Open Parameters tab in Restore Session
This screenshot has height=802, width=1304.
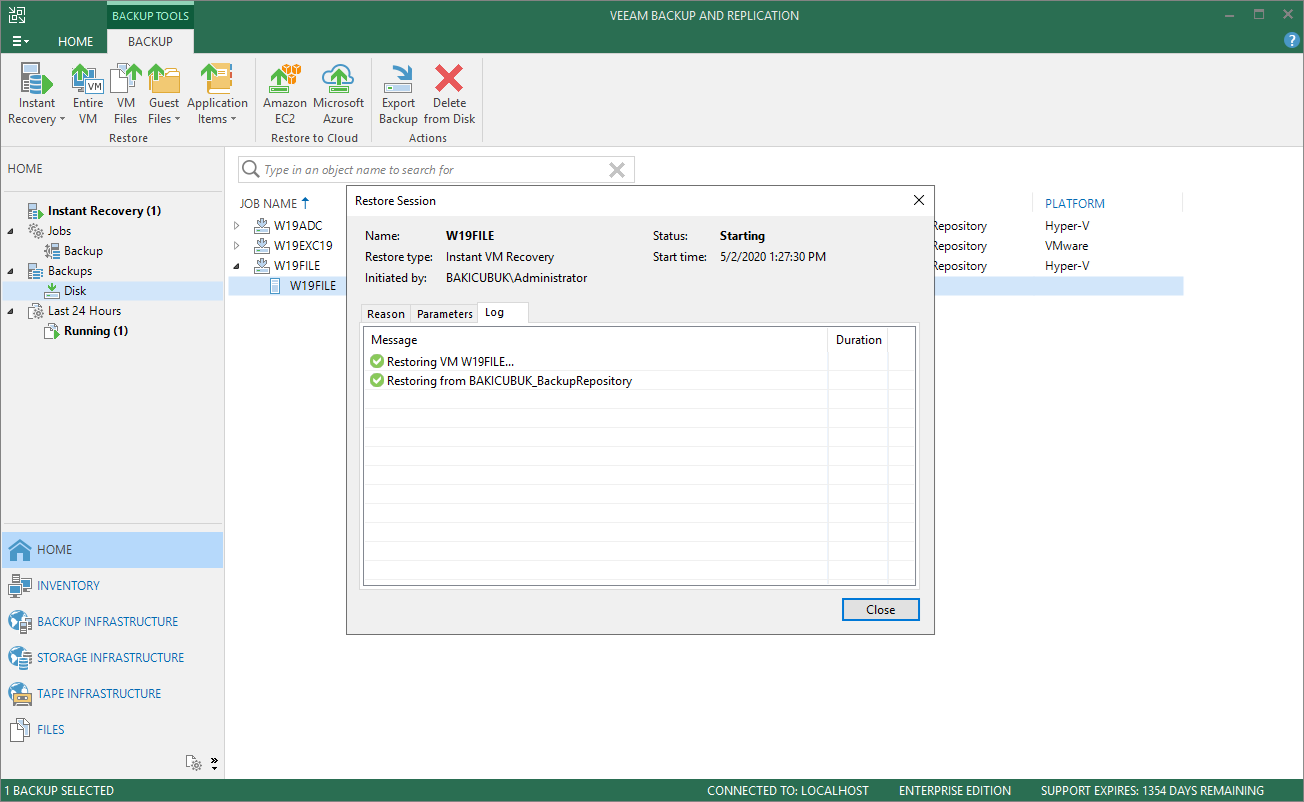[x=445, y=314]
